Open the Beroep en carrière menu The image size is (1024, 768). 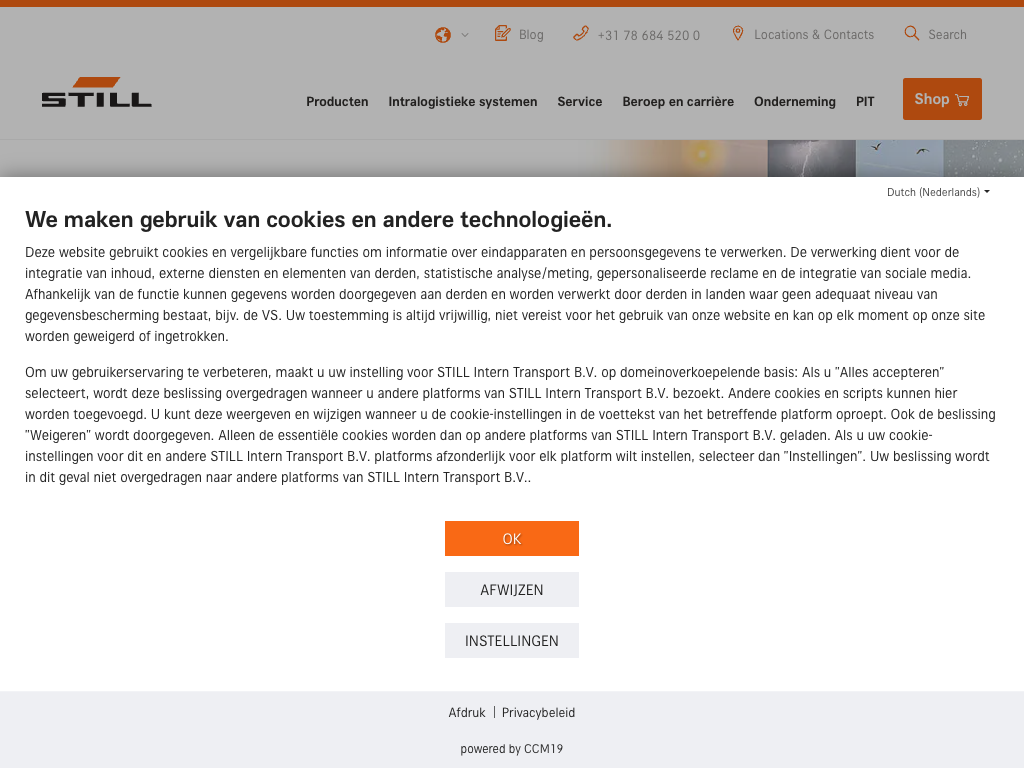click(678, 101)
